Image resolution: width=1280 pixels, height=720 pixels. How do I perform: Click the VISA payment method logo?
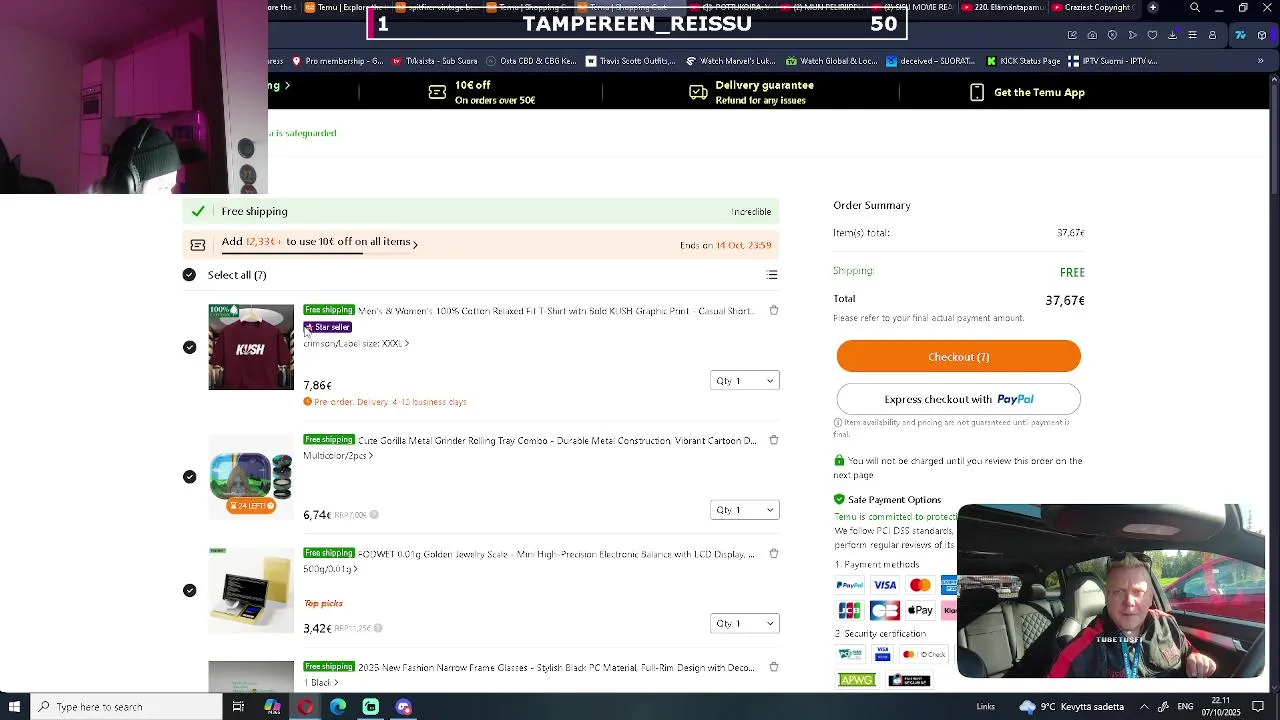coord(885,585)
